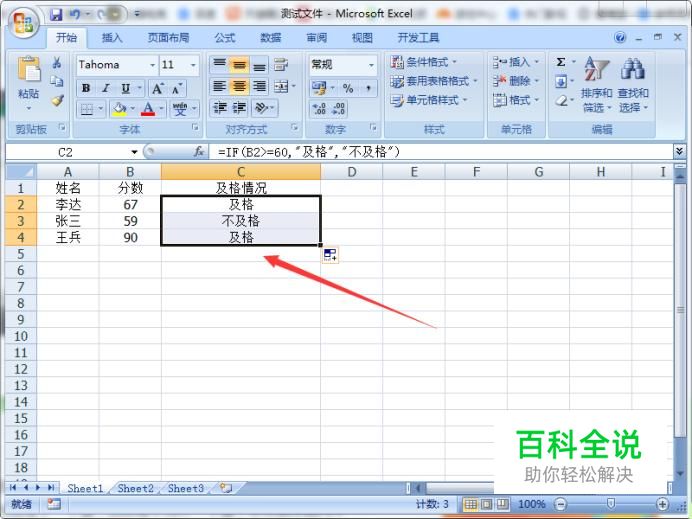Open 套用表格格式 table format menu
Image resolution: width=692 pixels, height=519 pixels.
[434, 81]
